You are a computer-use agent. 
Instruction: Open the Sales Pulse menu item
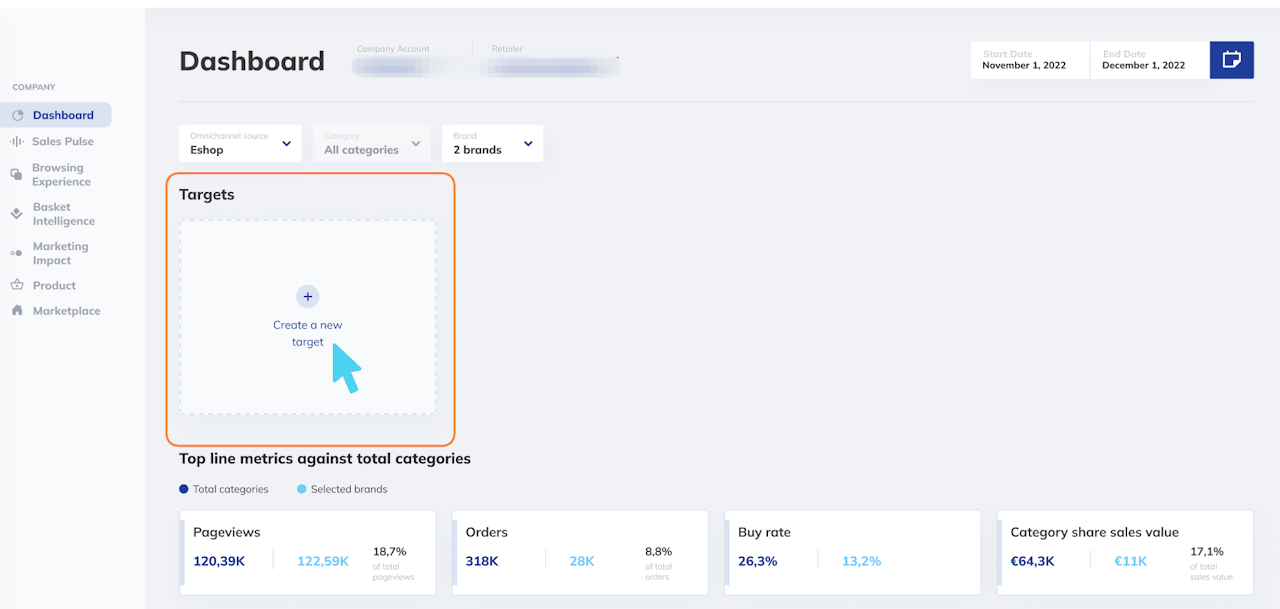(62, 142)
